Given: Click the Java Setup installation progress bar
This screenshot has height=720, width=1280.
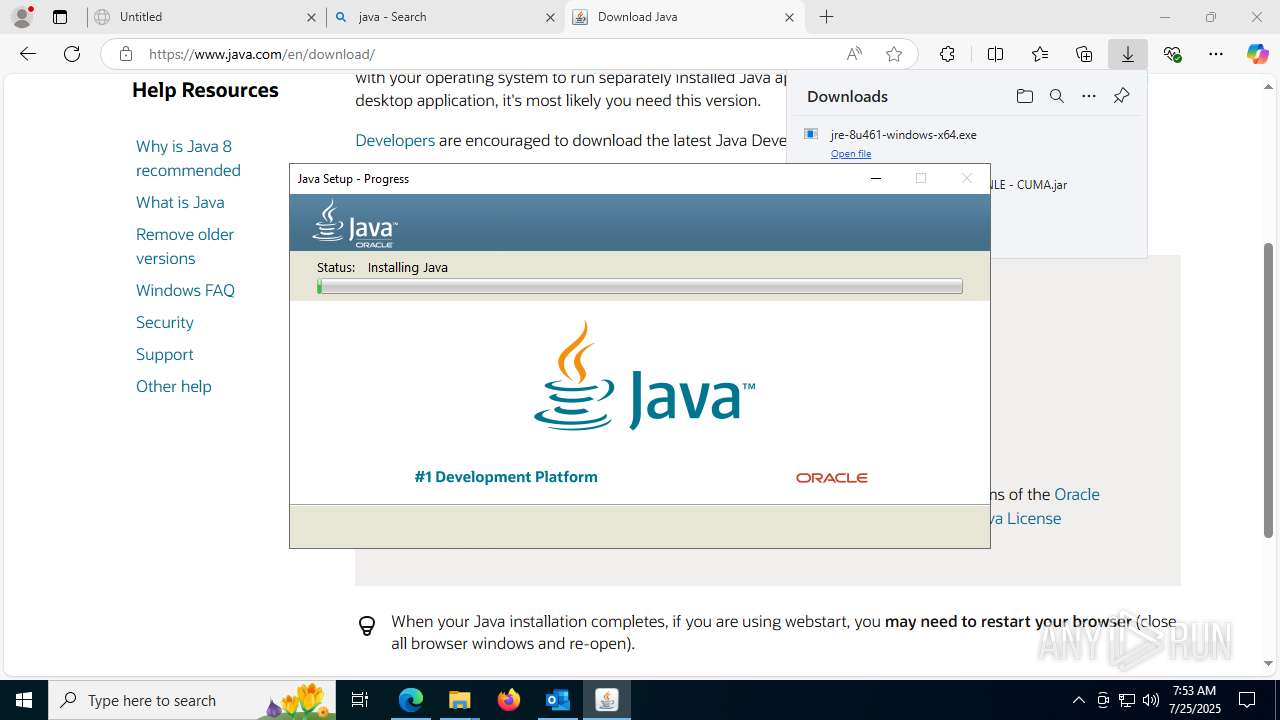Looking at the screenshot, I should coord(640,286).
